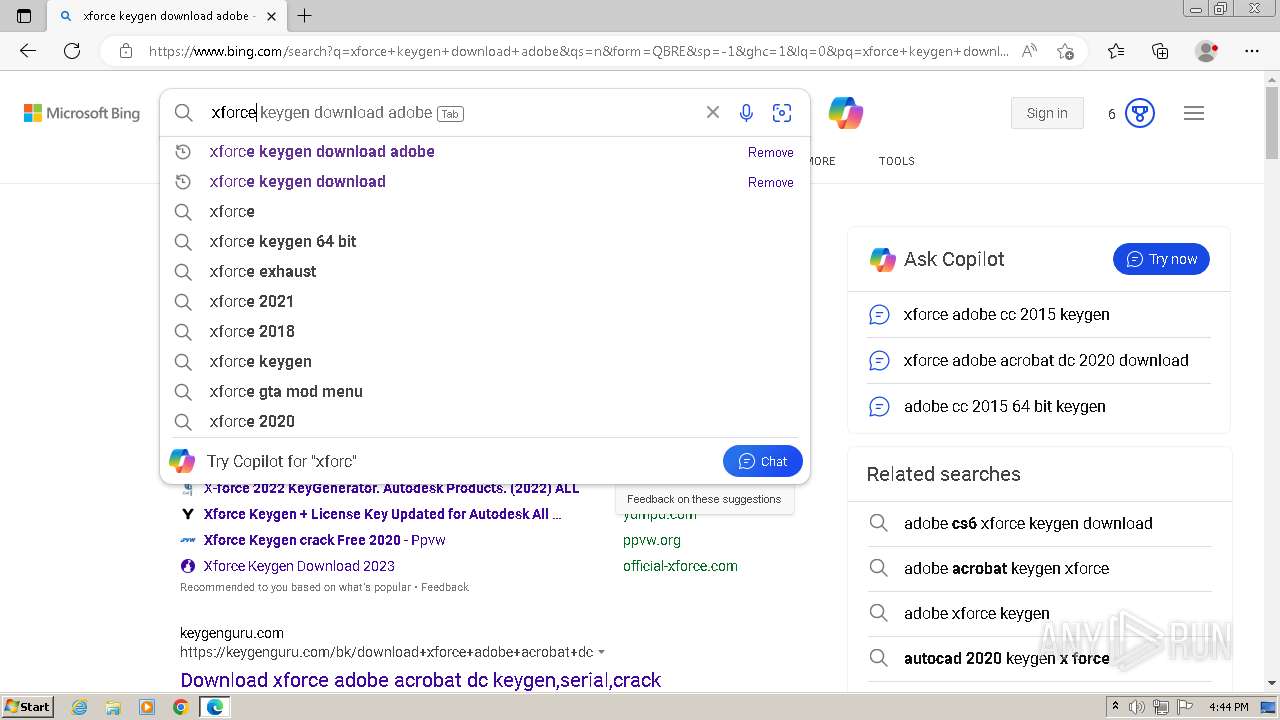Open File Explorer from the taskbar

pyautogui.click(x=113, y=707)
